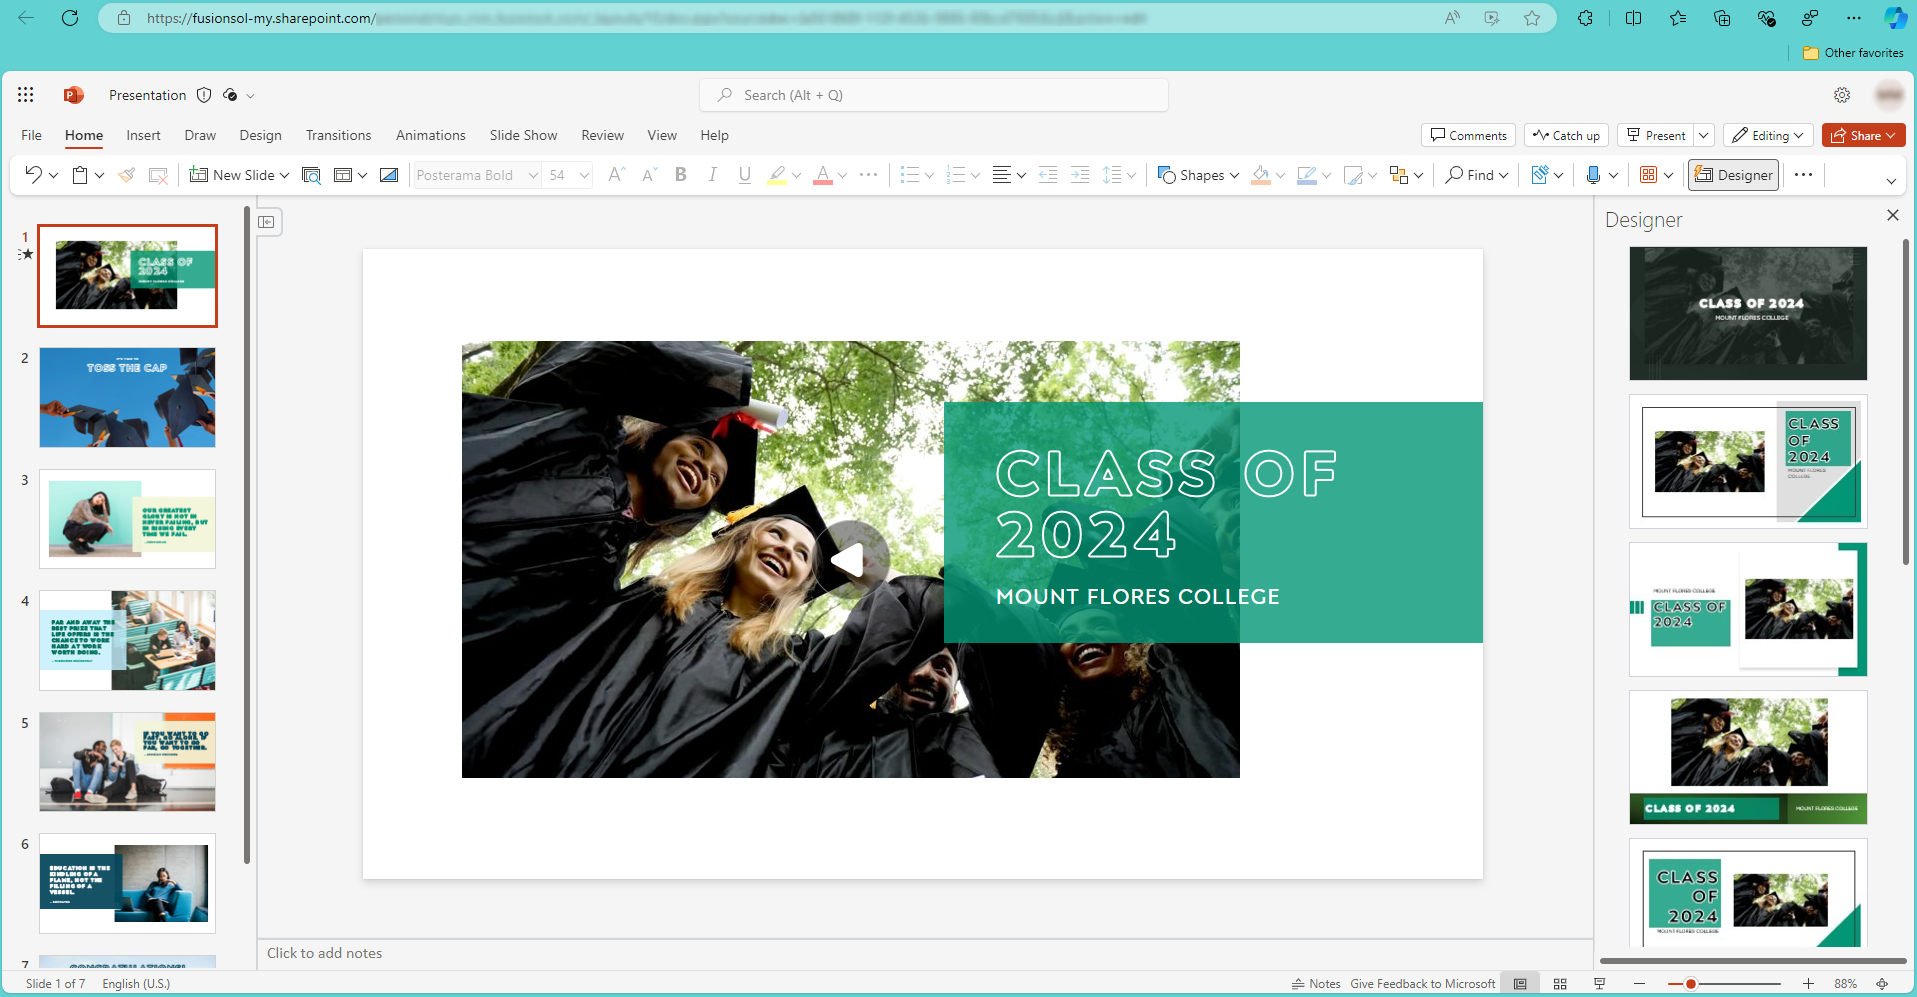Click the New Slide button
Image resolution: width=1917 pixels, height=997 pixels.
pos(232,175)
